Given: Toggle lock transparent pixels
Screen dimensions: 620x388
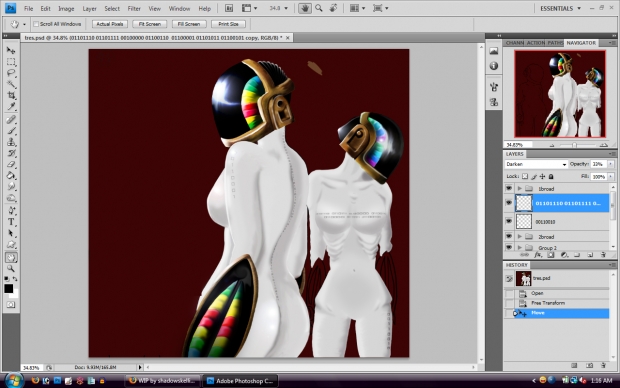Looking at the screenshot, I should click(x=525, y=176).
